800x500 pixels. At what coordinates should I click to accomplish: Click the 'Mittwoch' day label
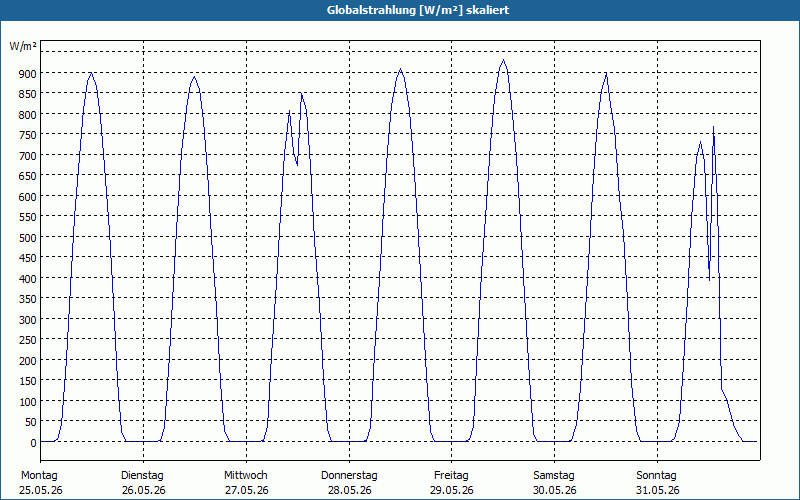[x=245, y=475]
